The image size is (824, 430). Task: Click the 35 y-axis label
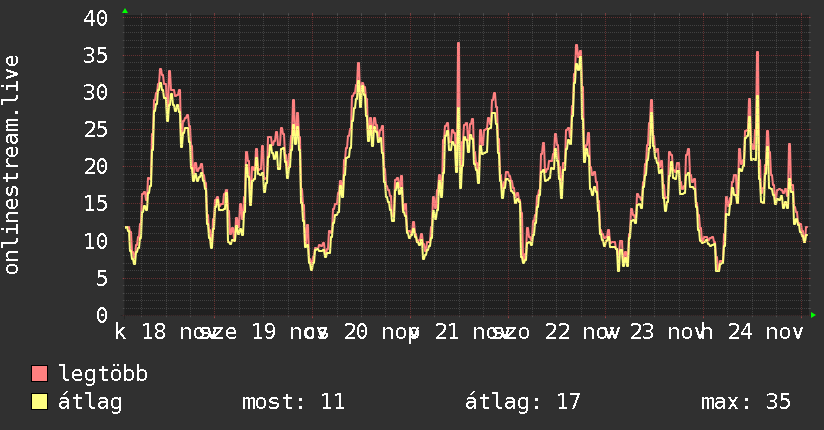(x=96, y=55)
